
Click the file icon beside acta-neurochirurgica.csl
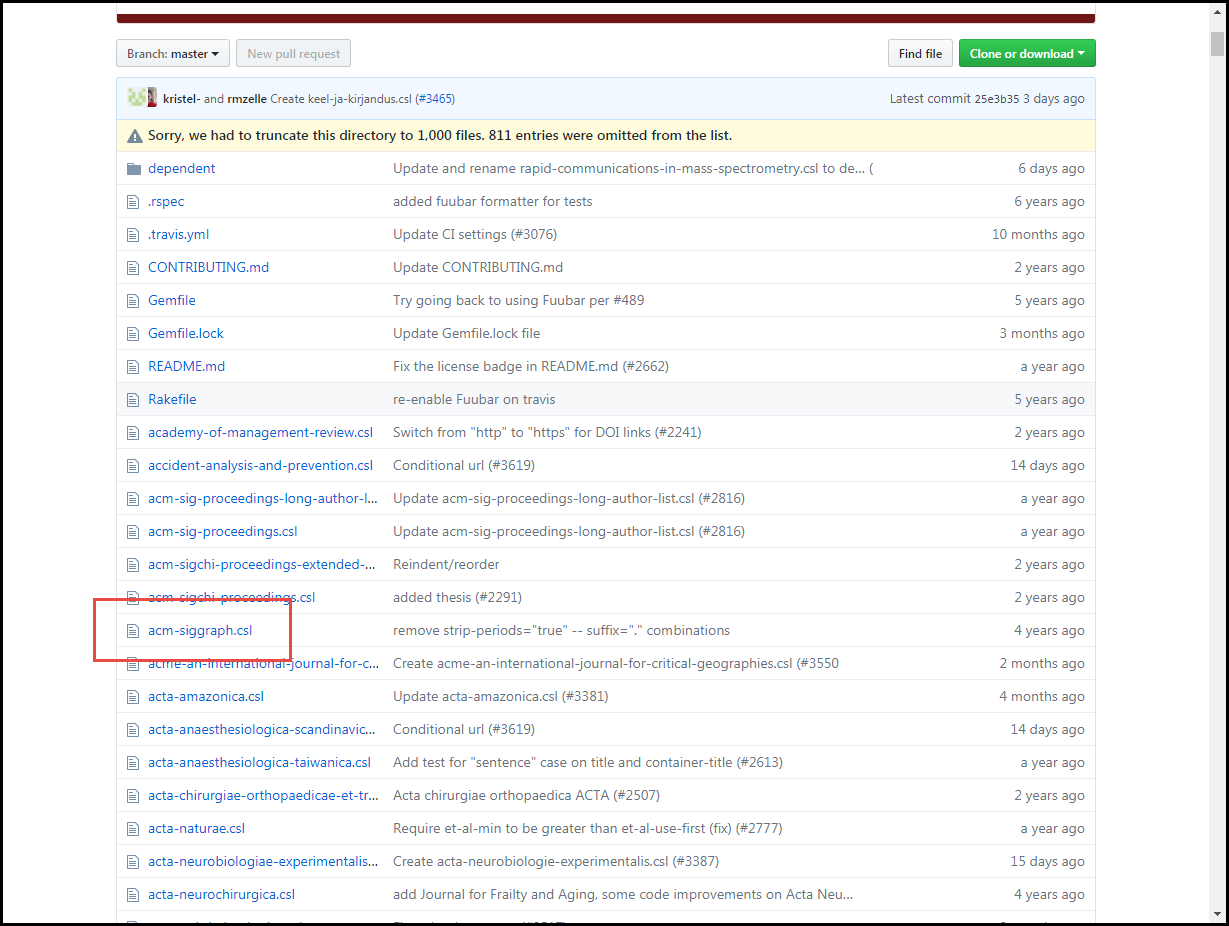[x=133, y=894]
